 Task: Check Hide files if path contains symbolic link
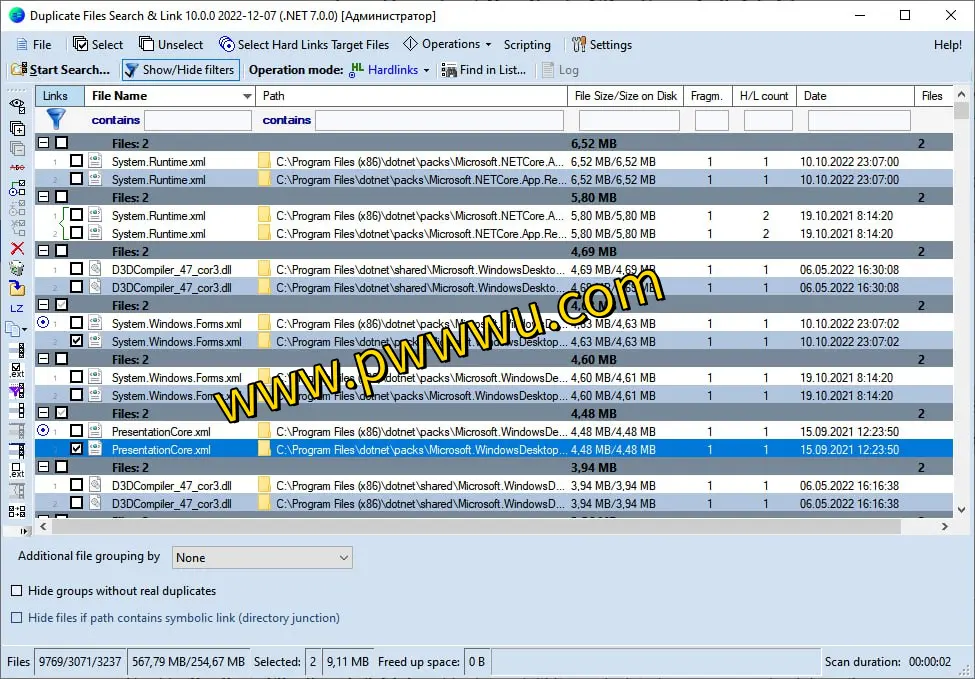tap(17, 618)
